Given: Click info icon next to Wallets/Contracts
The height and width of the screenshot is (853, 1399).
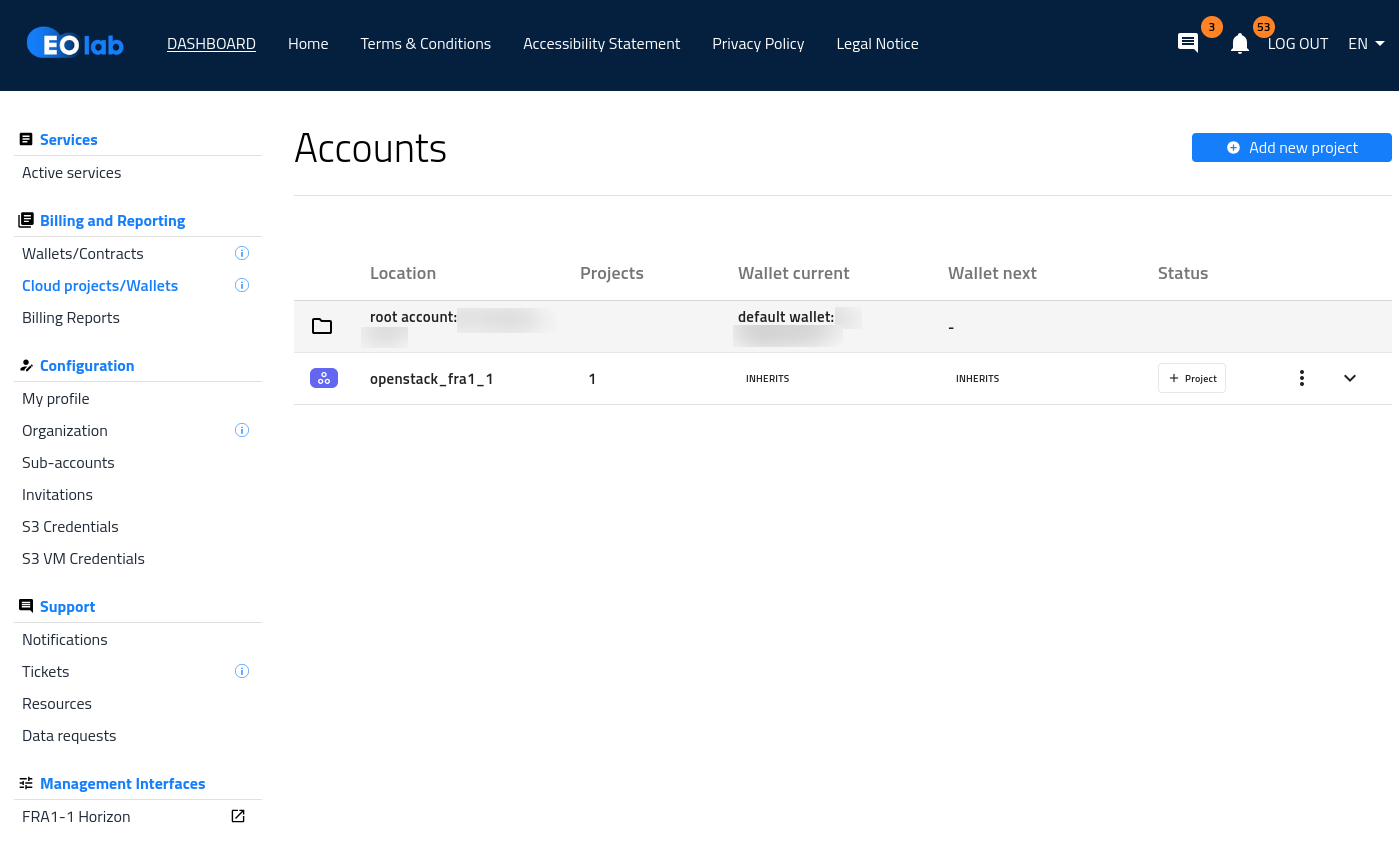Looking at the screenshot, I should 241,254.
